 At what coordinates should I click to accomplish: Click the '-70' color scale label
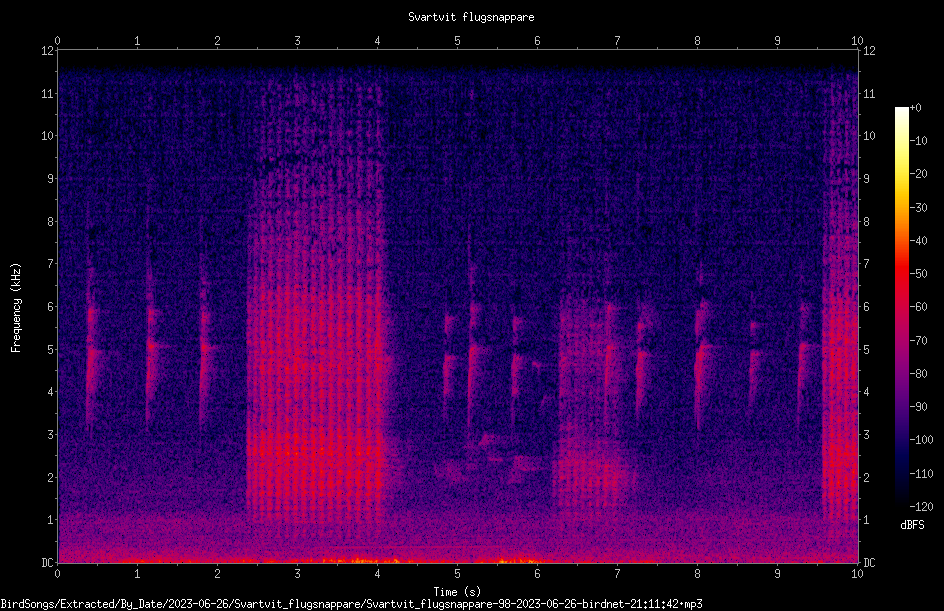coord(918,341)
